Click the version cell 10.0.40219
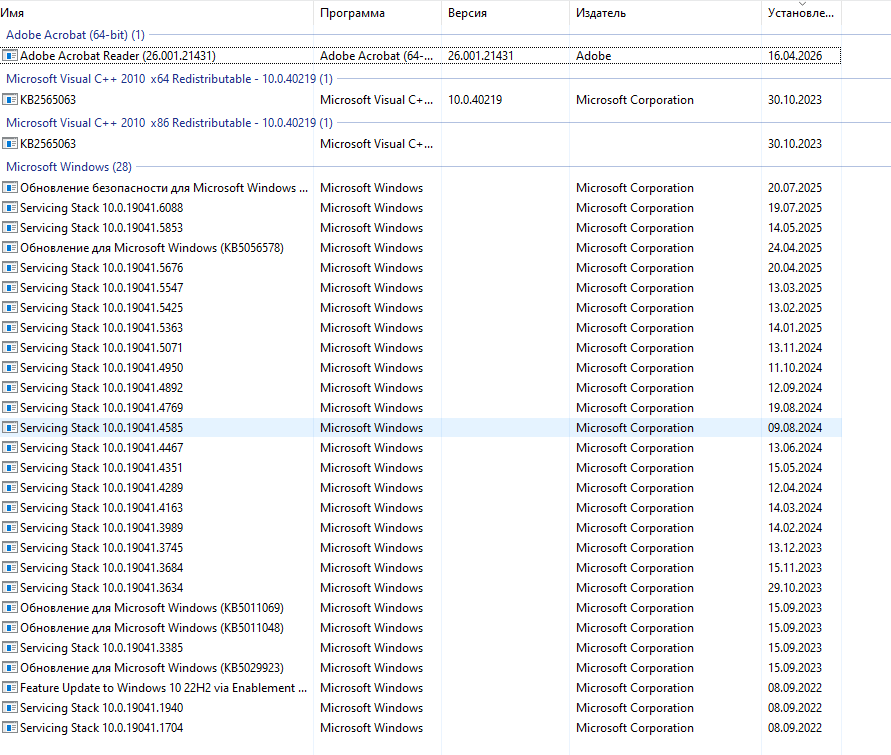This screenshot has height=755, width=891. tap(475, 100)
